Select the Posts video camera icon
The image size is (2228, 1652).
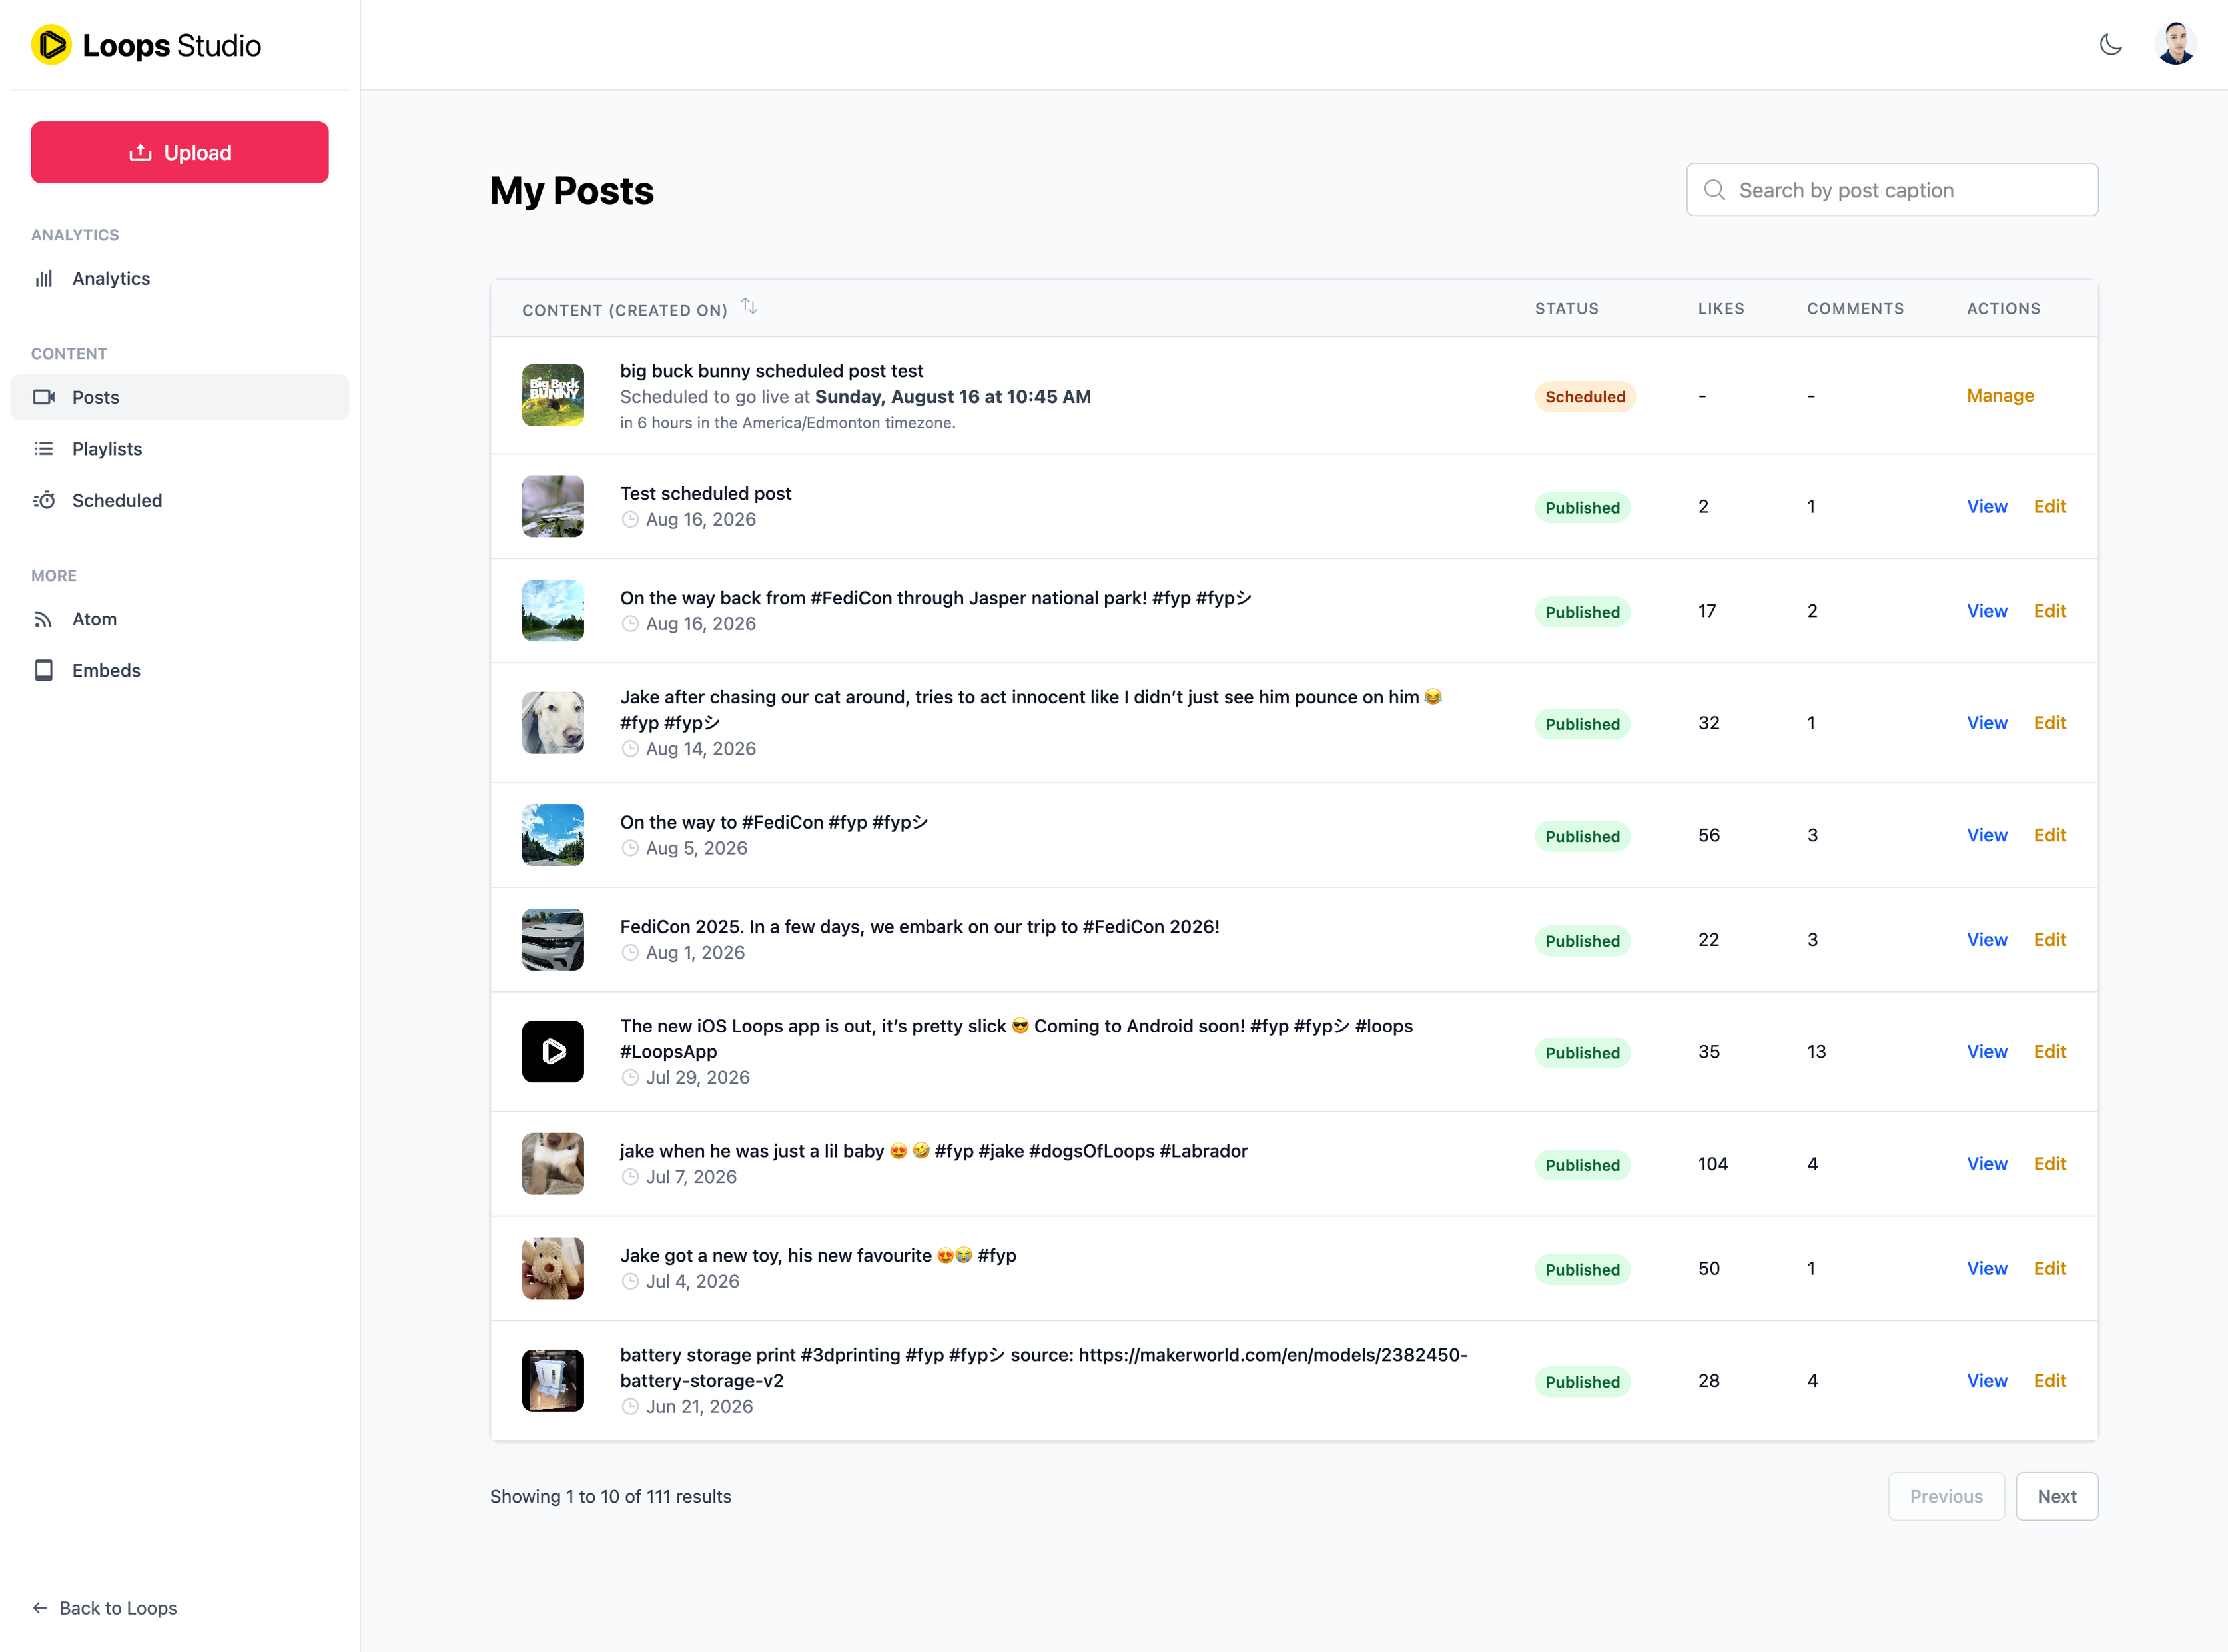[44, 397]
